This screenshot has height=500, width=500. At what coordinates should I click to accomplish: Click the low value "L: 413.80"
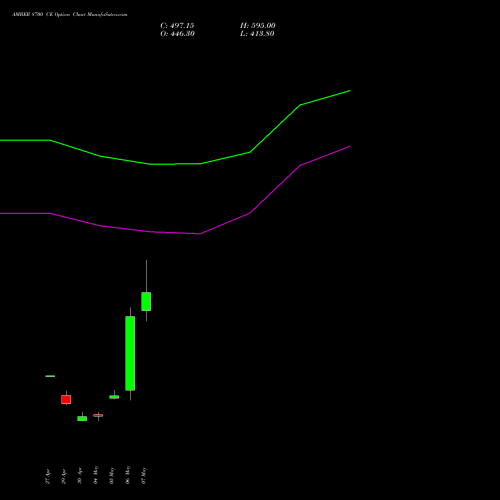click(x=257, y=34)
